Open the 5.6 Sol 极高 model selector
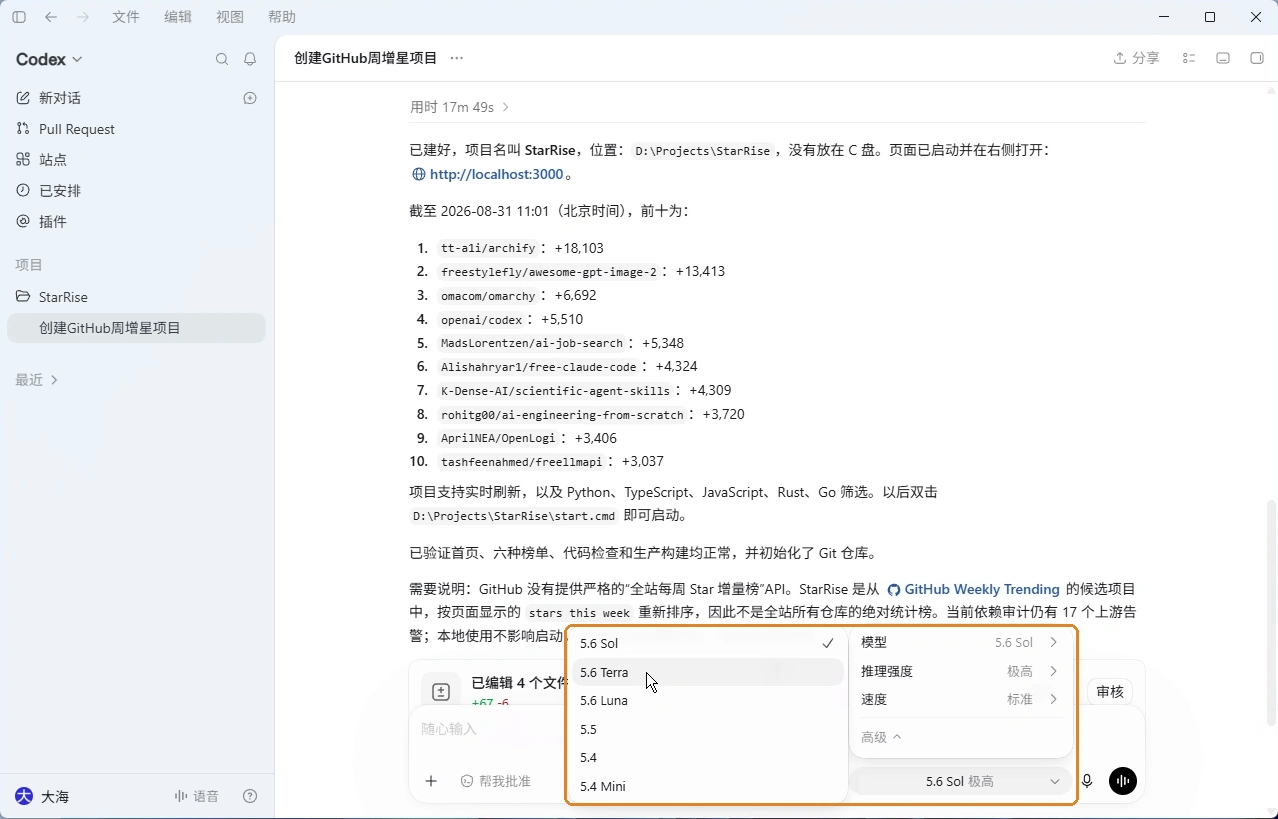This screenshot has width=1278, height=819. point(961,781)
